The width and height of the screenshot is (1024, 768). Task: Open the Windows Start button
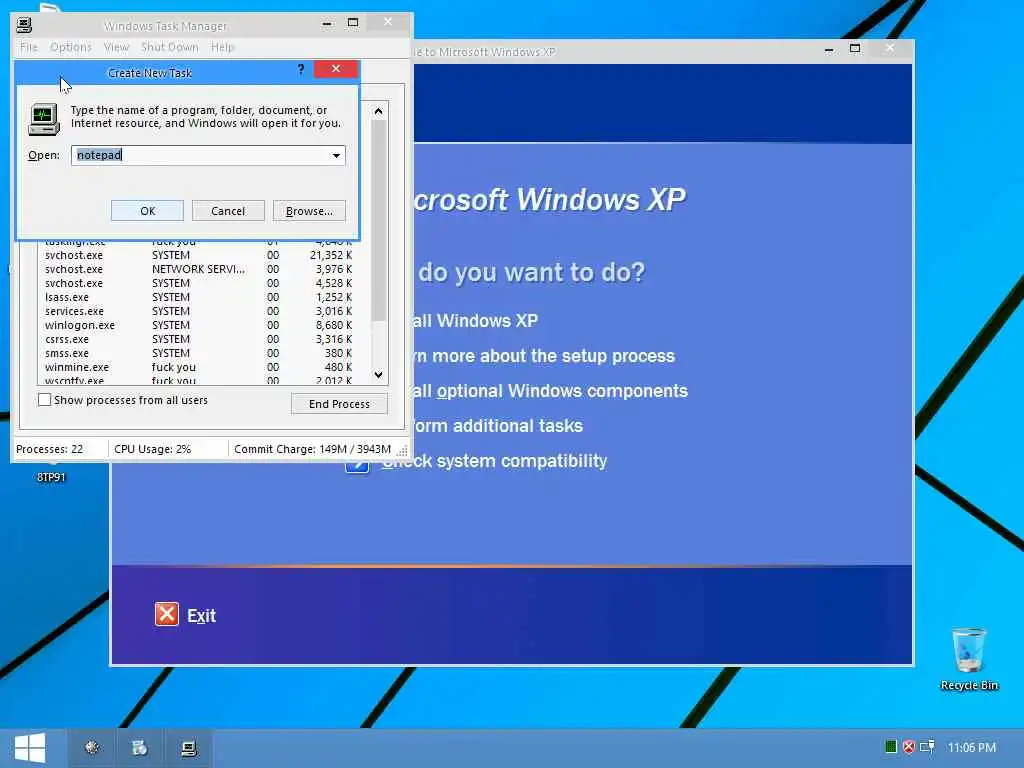tap(30, 748)
